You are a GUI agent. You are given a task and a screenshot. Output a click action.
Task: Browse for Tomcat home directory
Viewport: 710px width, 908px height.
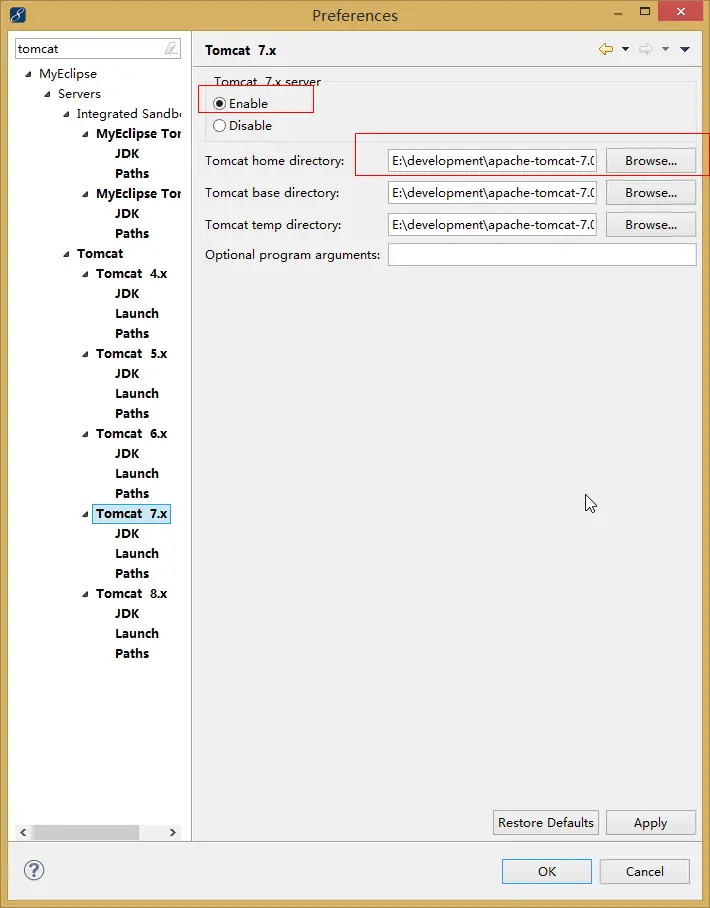[x=651, y=161]
